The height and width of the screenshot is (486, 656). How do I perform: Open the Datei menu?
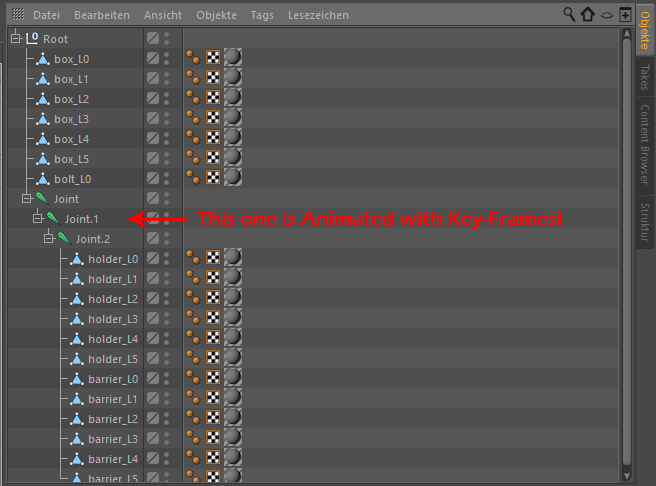pyautogui.click(x=46, y=15)
